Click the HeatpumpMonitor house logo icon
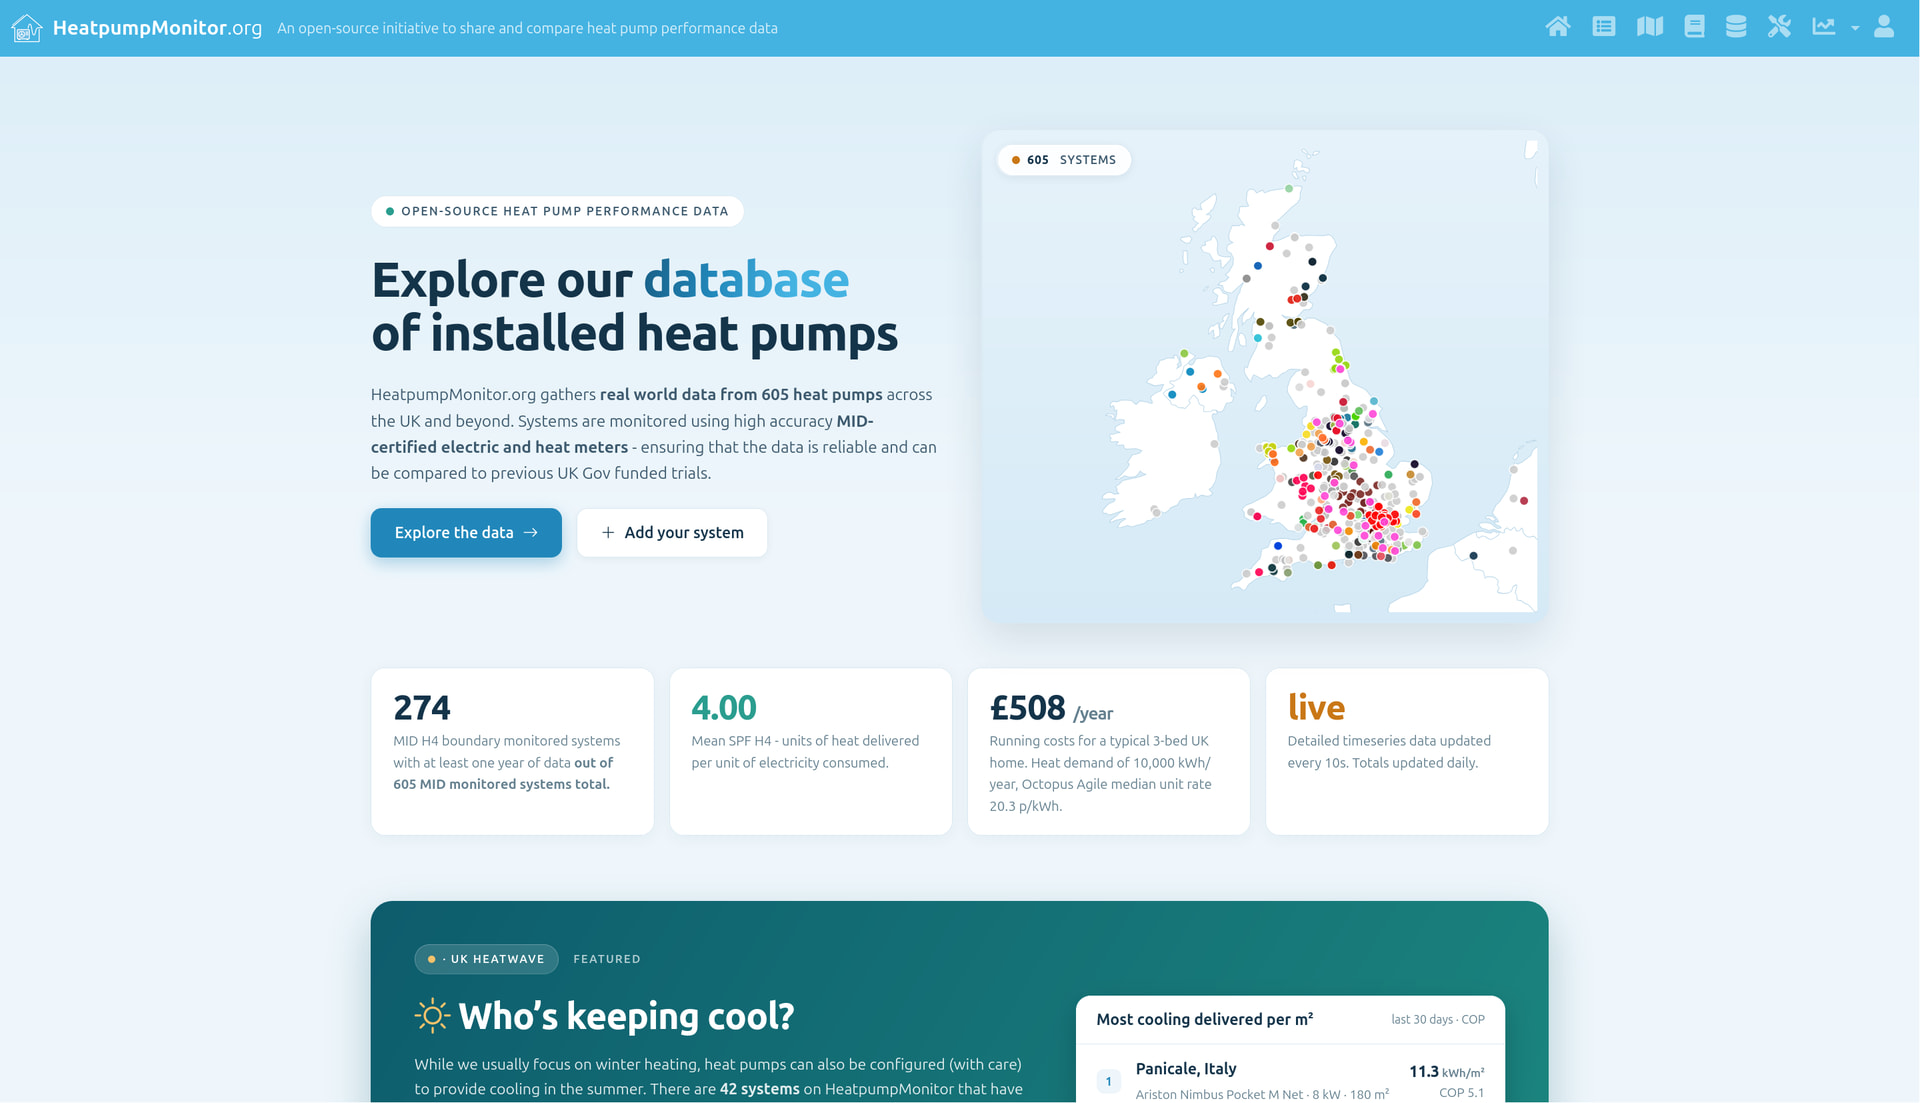 (x=26, y=28)
